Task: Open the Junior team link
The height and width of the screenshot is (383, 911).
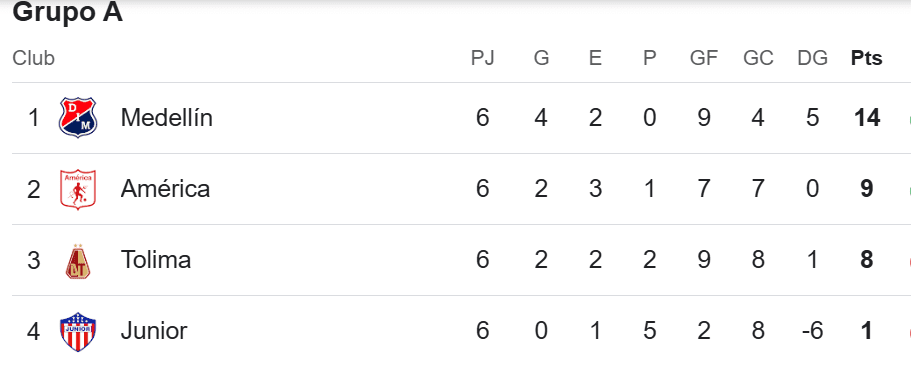Action: pyautogui.click(x=154, y=331)
